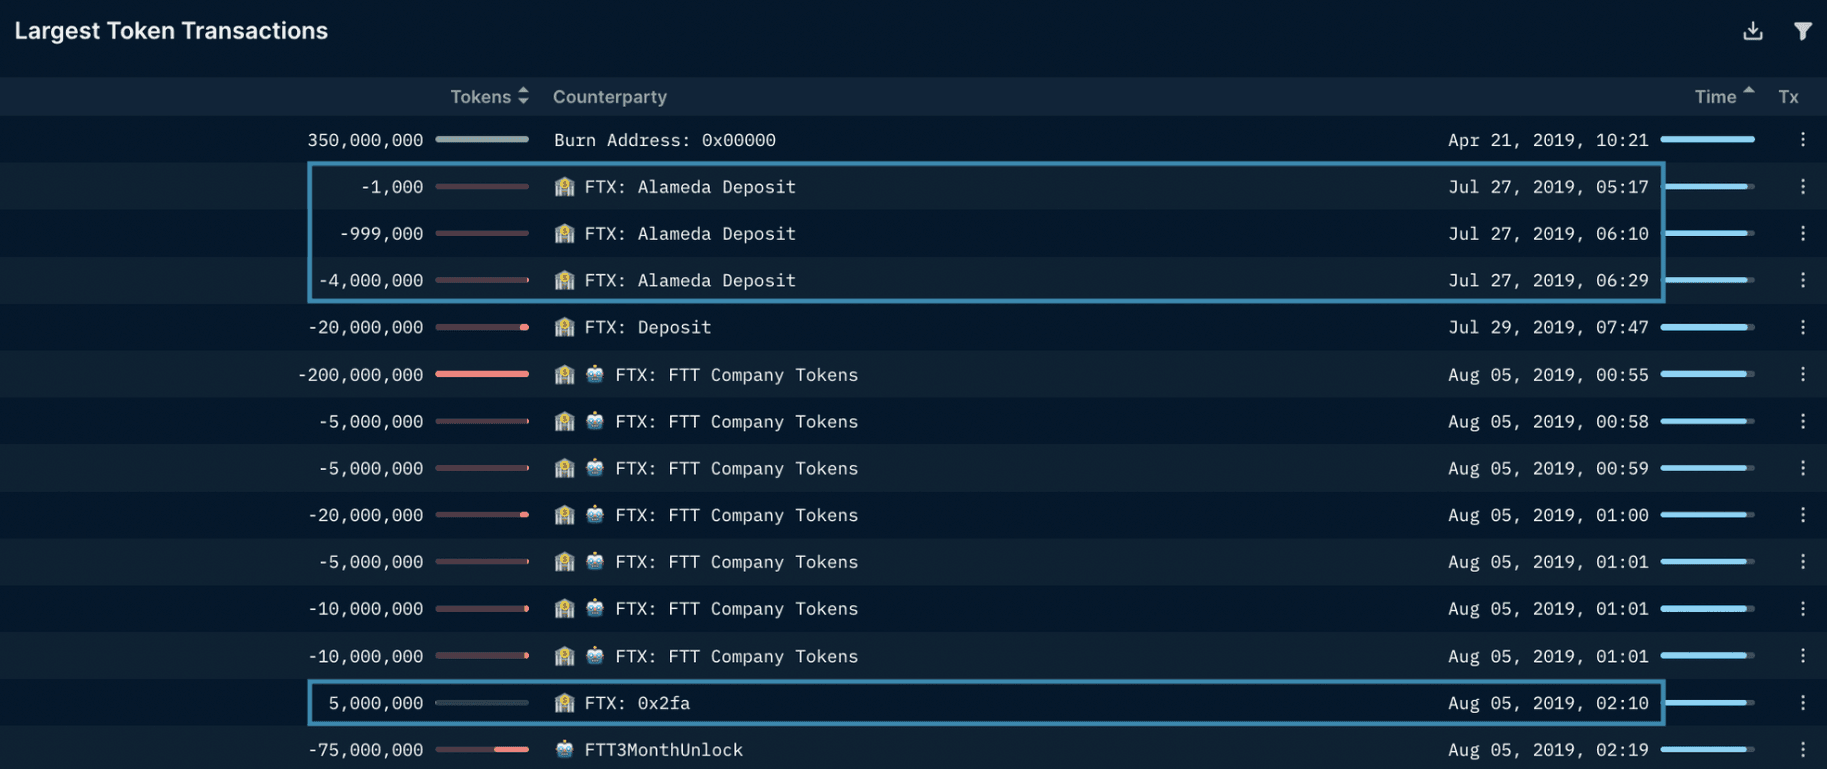Click the exchange icon next to FTT3MonthUnlock
This screenshot has height=769, width=1827.
(564, 749)
